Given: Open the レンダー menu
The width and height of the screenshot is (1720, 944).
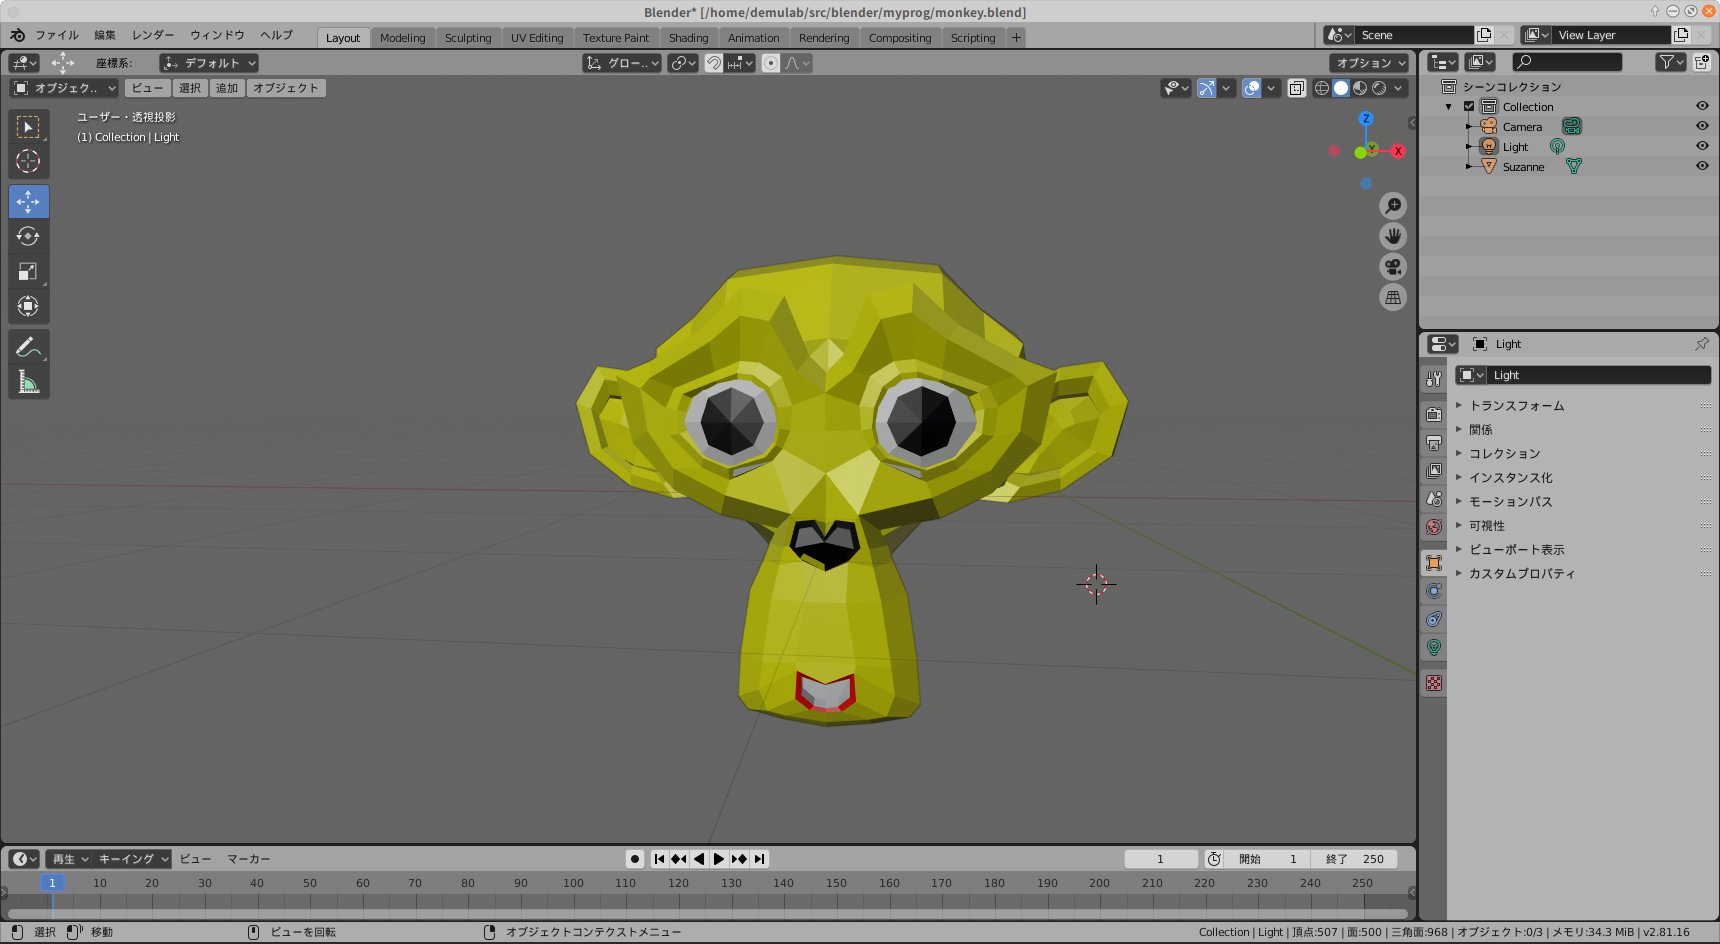Looking at the screenshot, I should tap(153, 35).
